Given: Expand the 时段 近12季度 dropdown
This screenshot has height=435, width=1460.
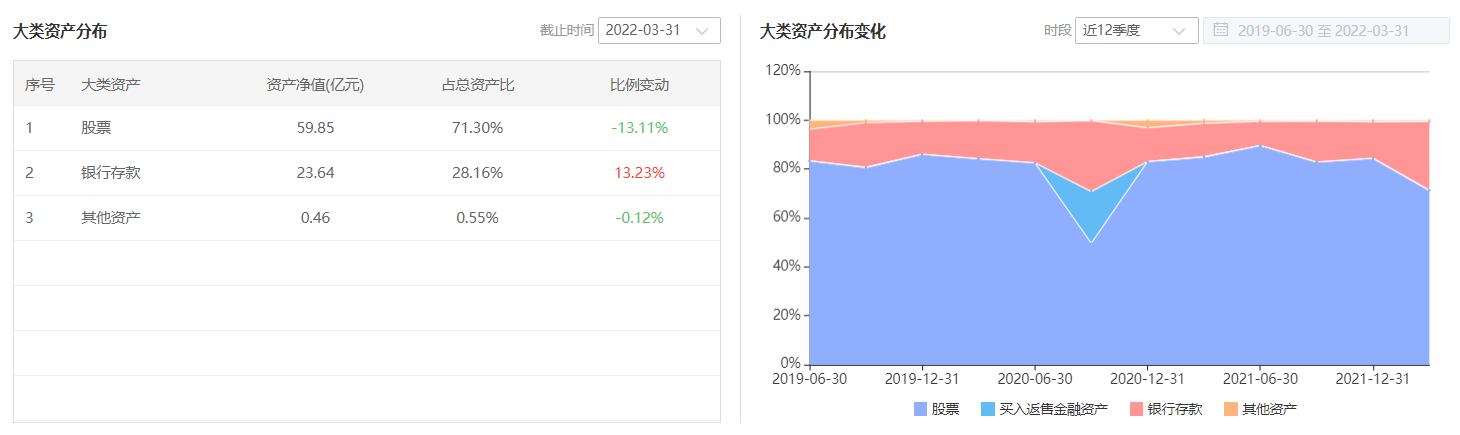Looking at the screenshot, I should (x=1137, y=30).
